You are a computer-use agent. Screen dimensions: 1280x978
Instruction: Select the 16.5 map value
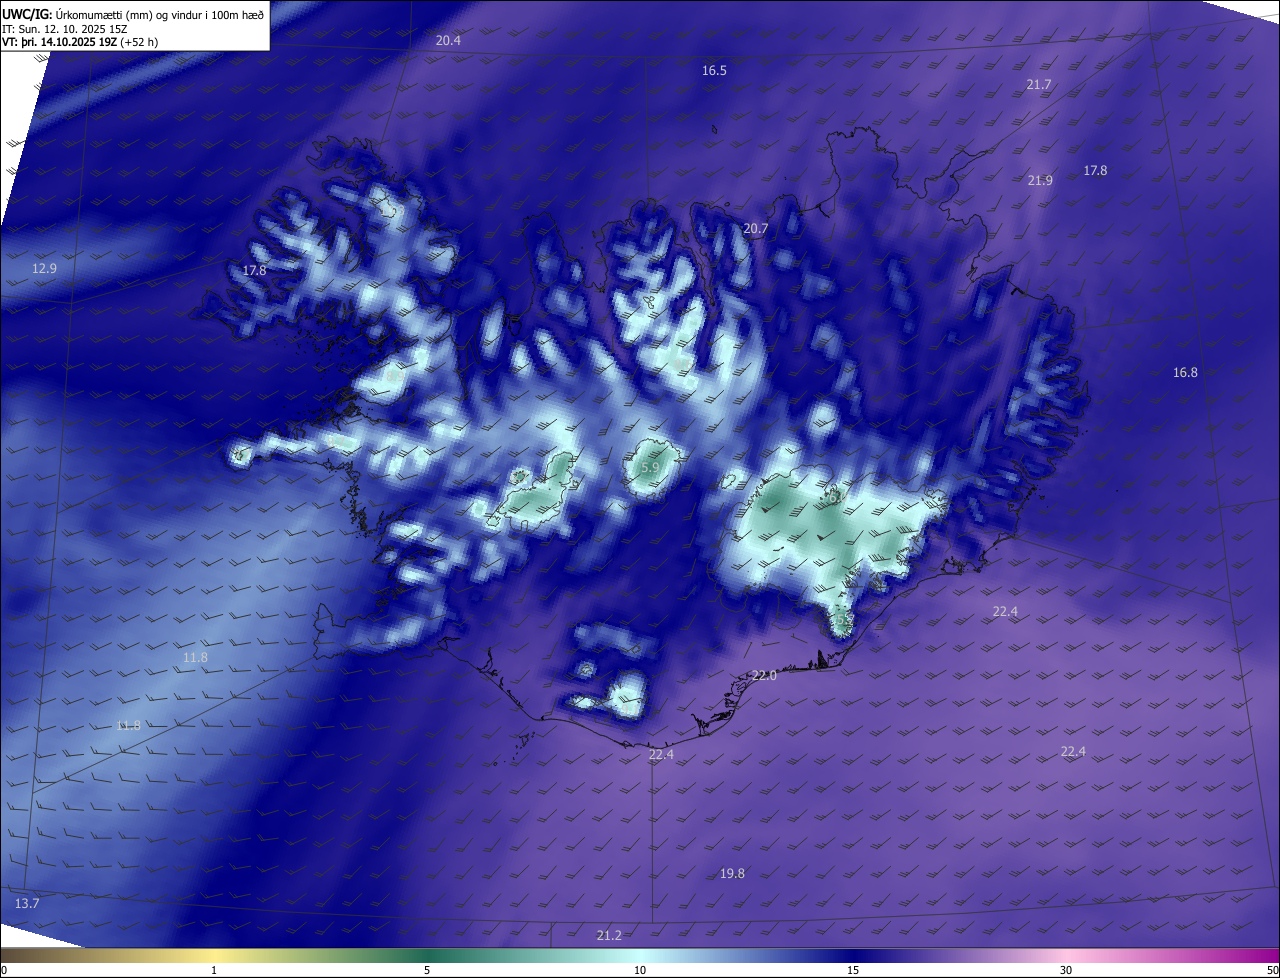(x=714, y=71)
